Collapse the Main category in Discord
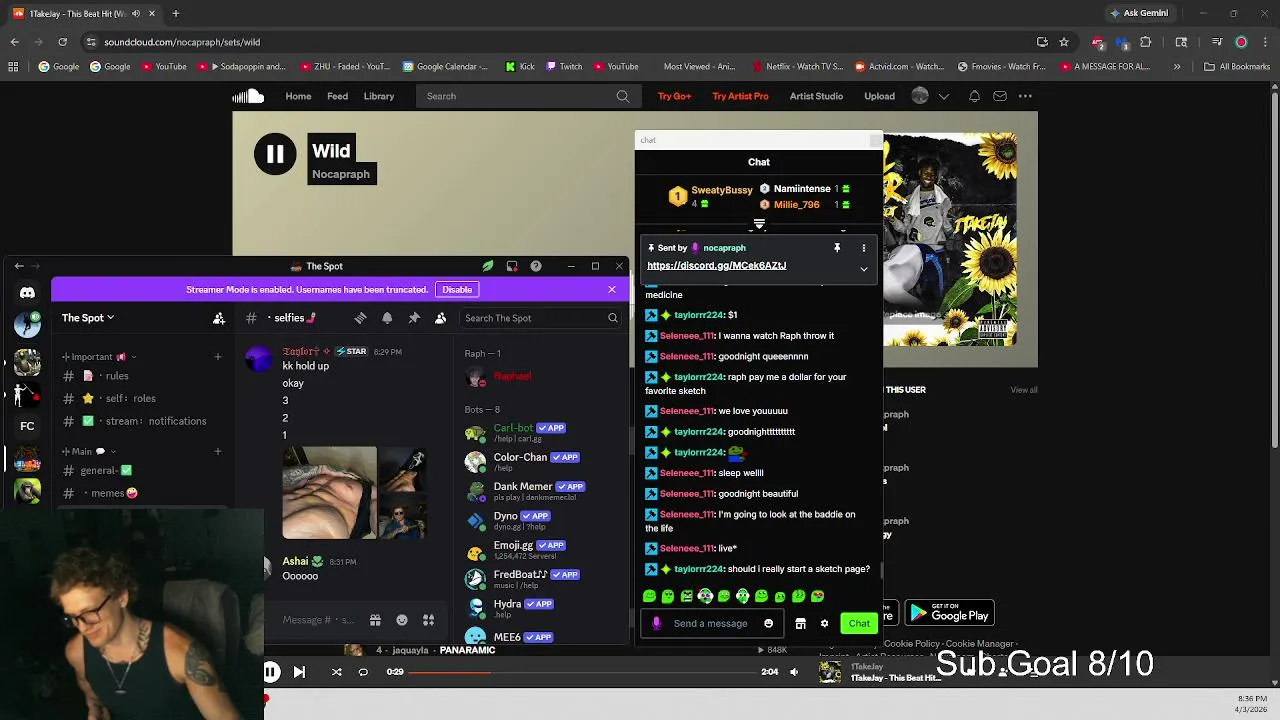 (88, 452)
